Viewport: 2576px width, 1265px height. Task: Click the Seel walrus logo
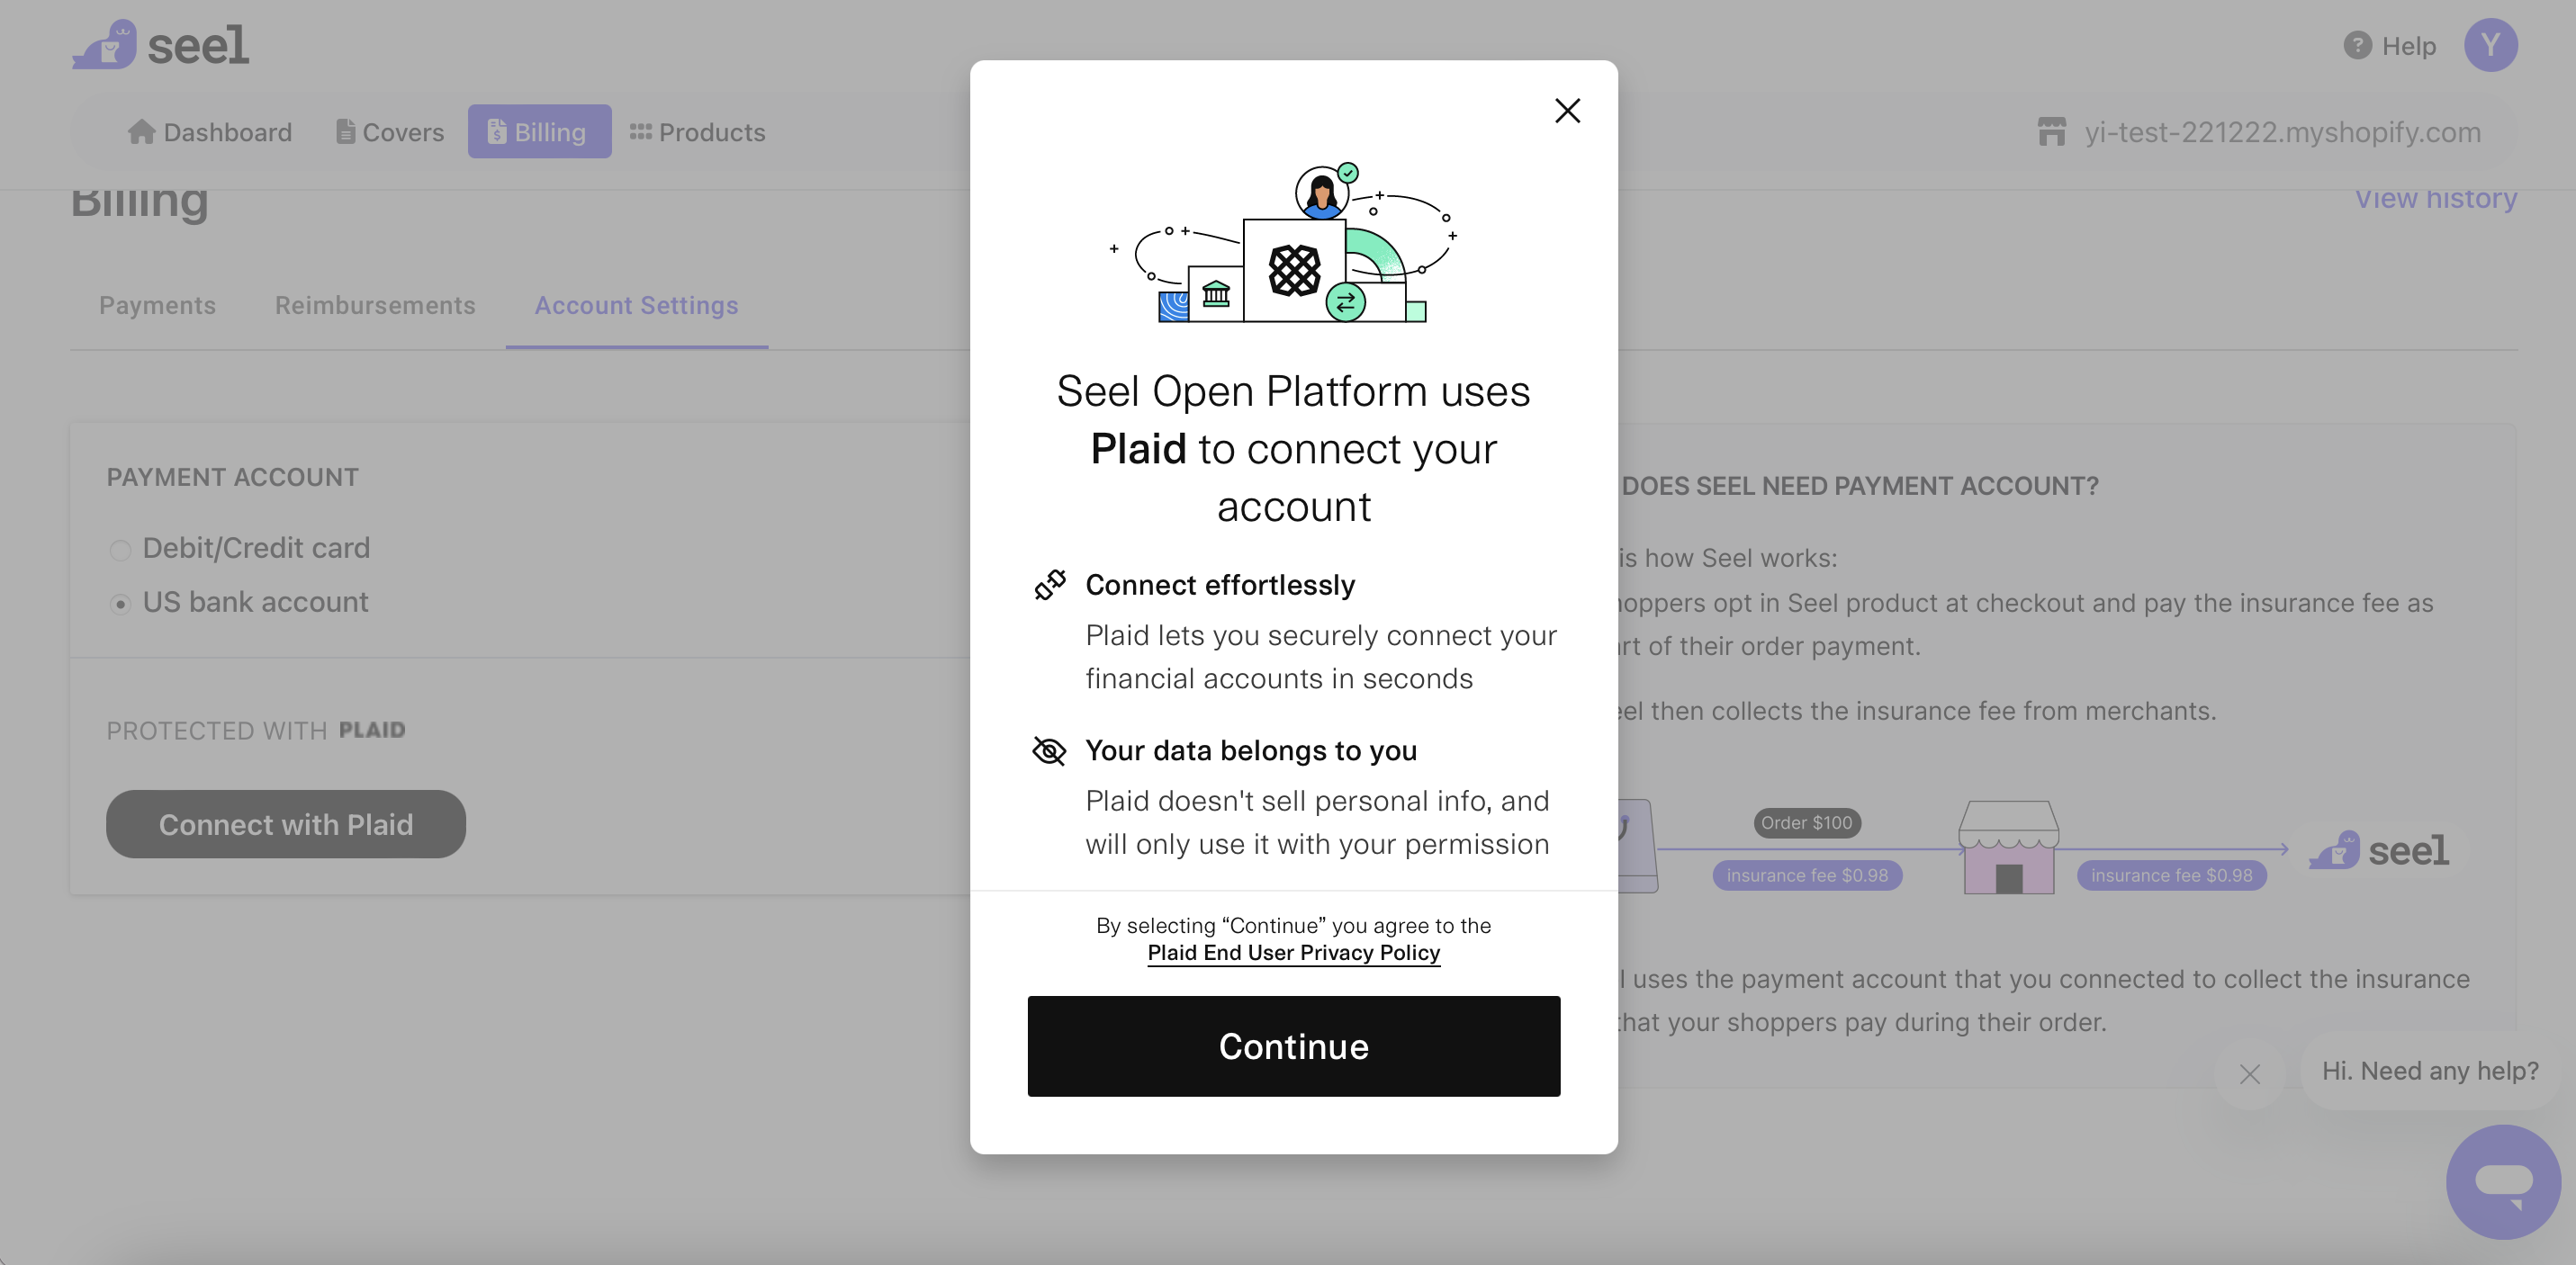coord(105,45)
